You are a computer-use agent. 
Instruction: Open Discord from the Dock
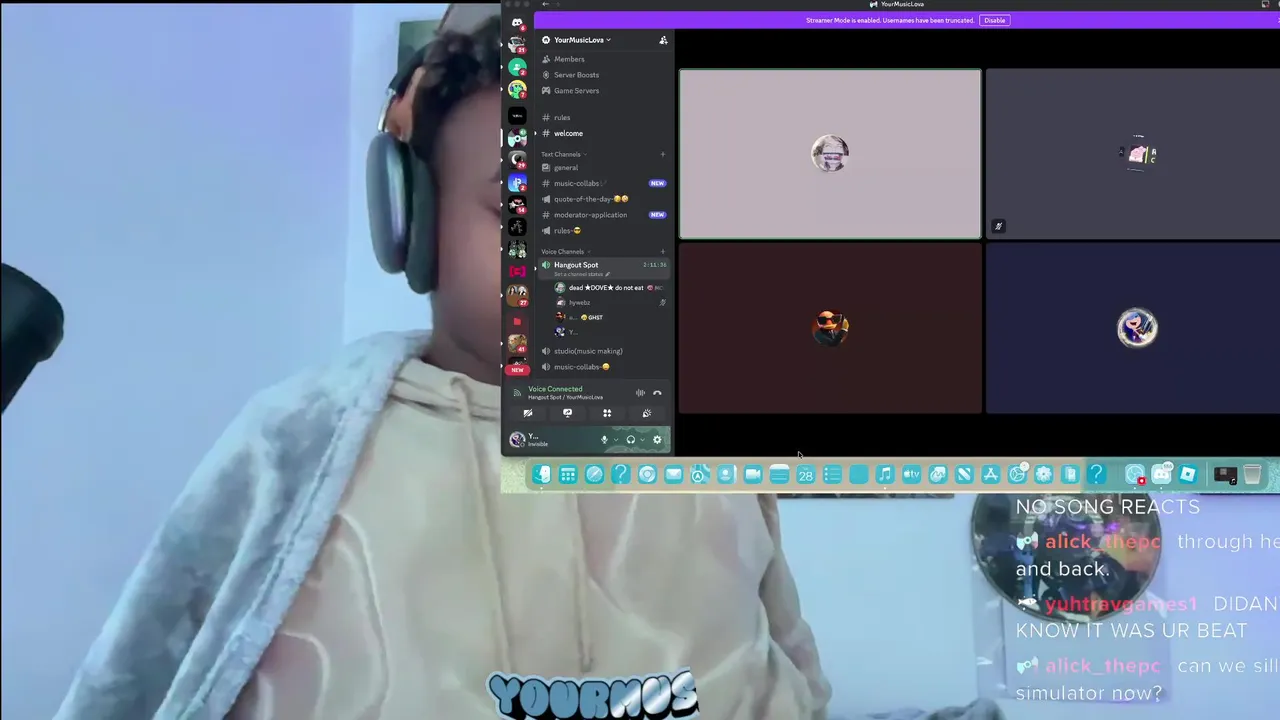pyautogui.click(x=1161, y=475)
